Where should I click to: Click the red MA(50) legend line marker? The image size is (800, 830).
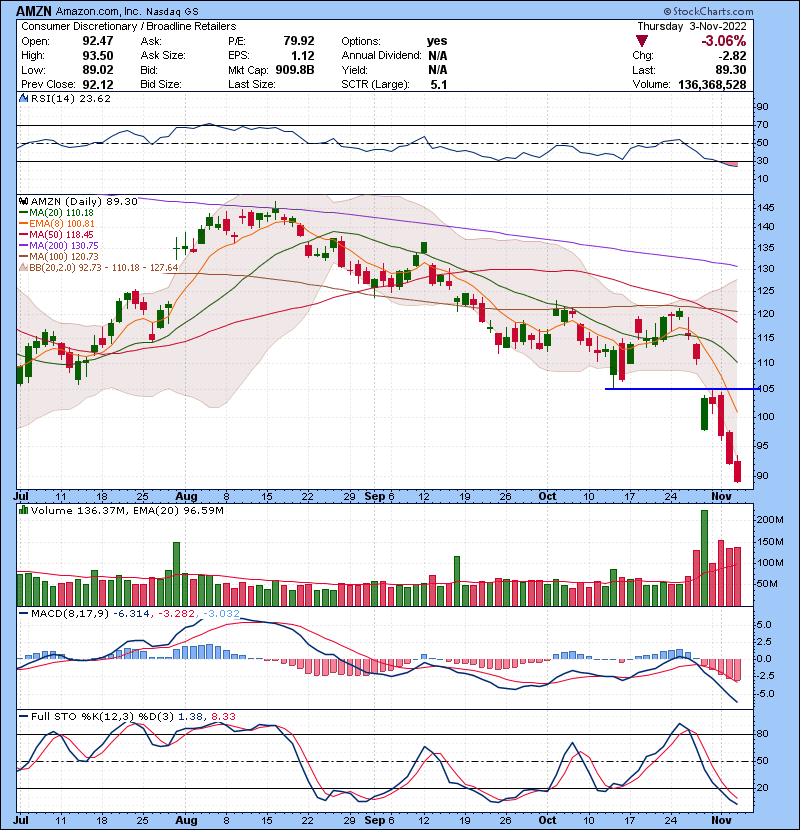point(24,234)
